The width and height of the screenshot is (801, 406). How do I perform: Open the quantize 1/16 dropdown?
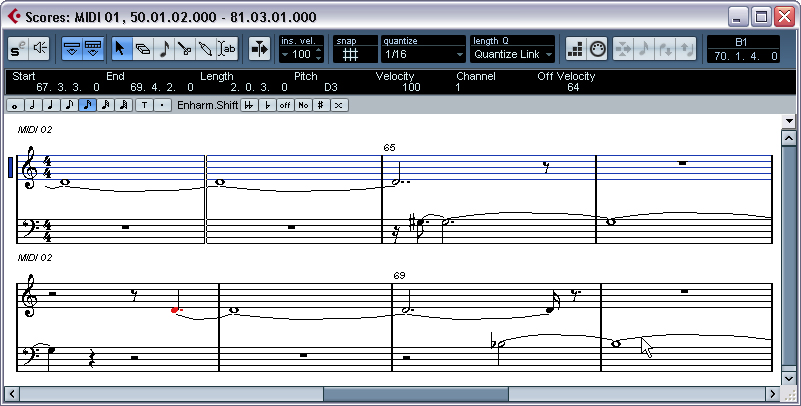point(423,54)
